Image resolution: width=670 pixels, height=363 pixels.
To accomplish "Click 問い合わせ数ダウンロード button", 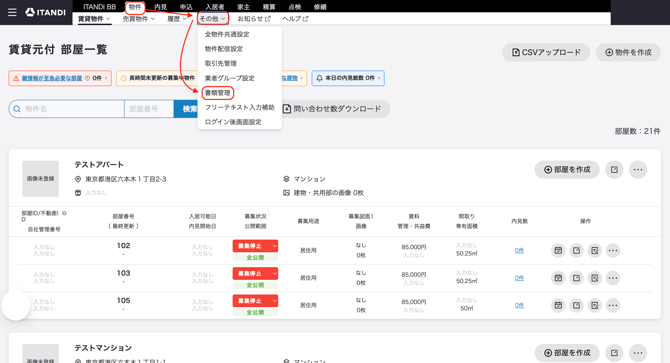I will [x=336, y=109].
